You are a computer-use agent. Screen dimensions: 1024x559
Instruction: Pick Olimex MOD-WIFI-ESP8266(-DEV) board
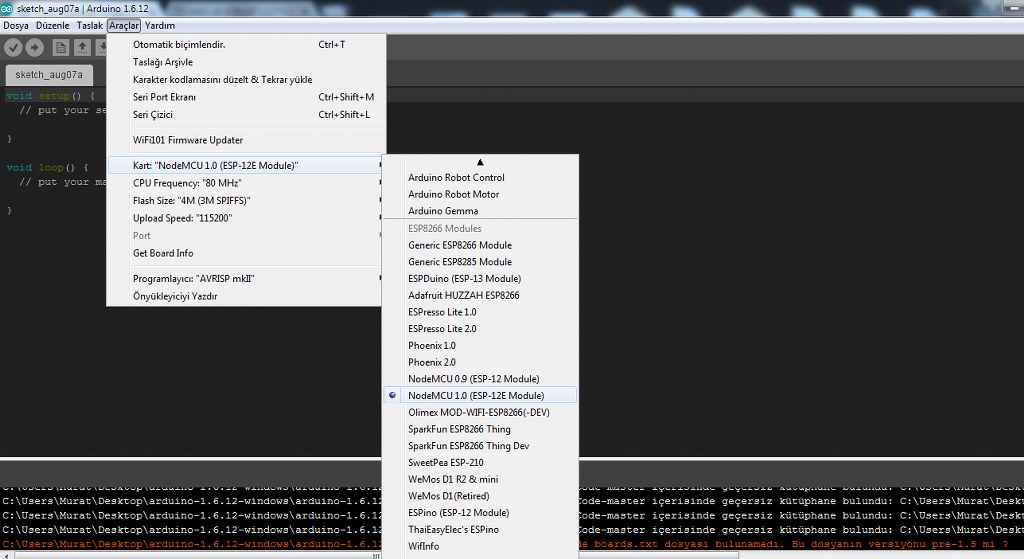(480, 412)
